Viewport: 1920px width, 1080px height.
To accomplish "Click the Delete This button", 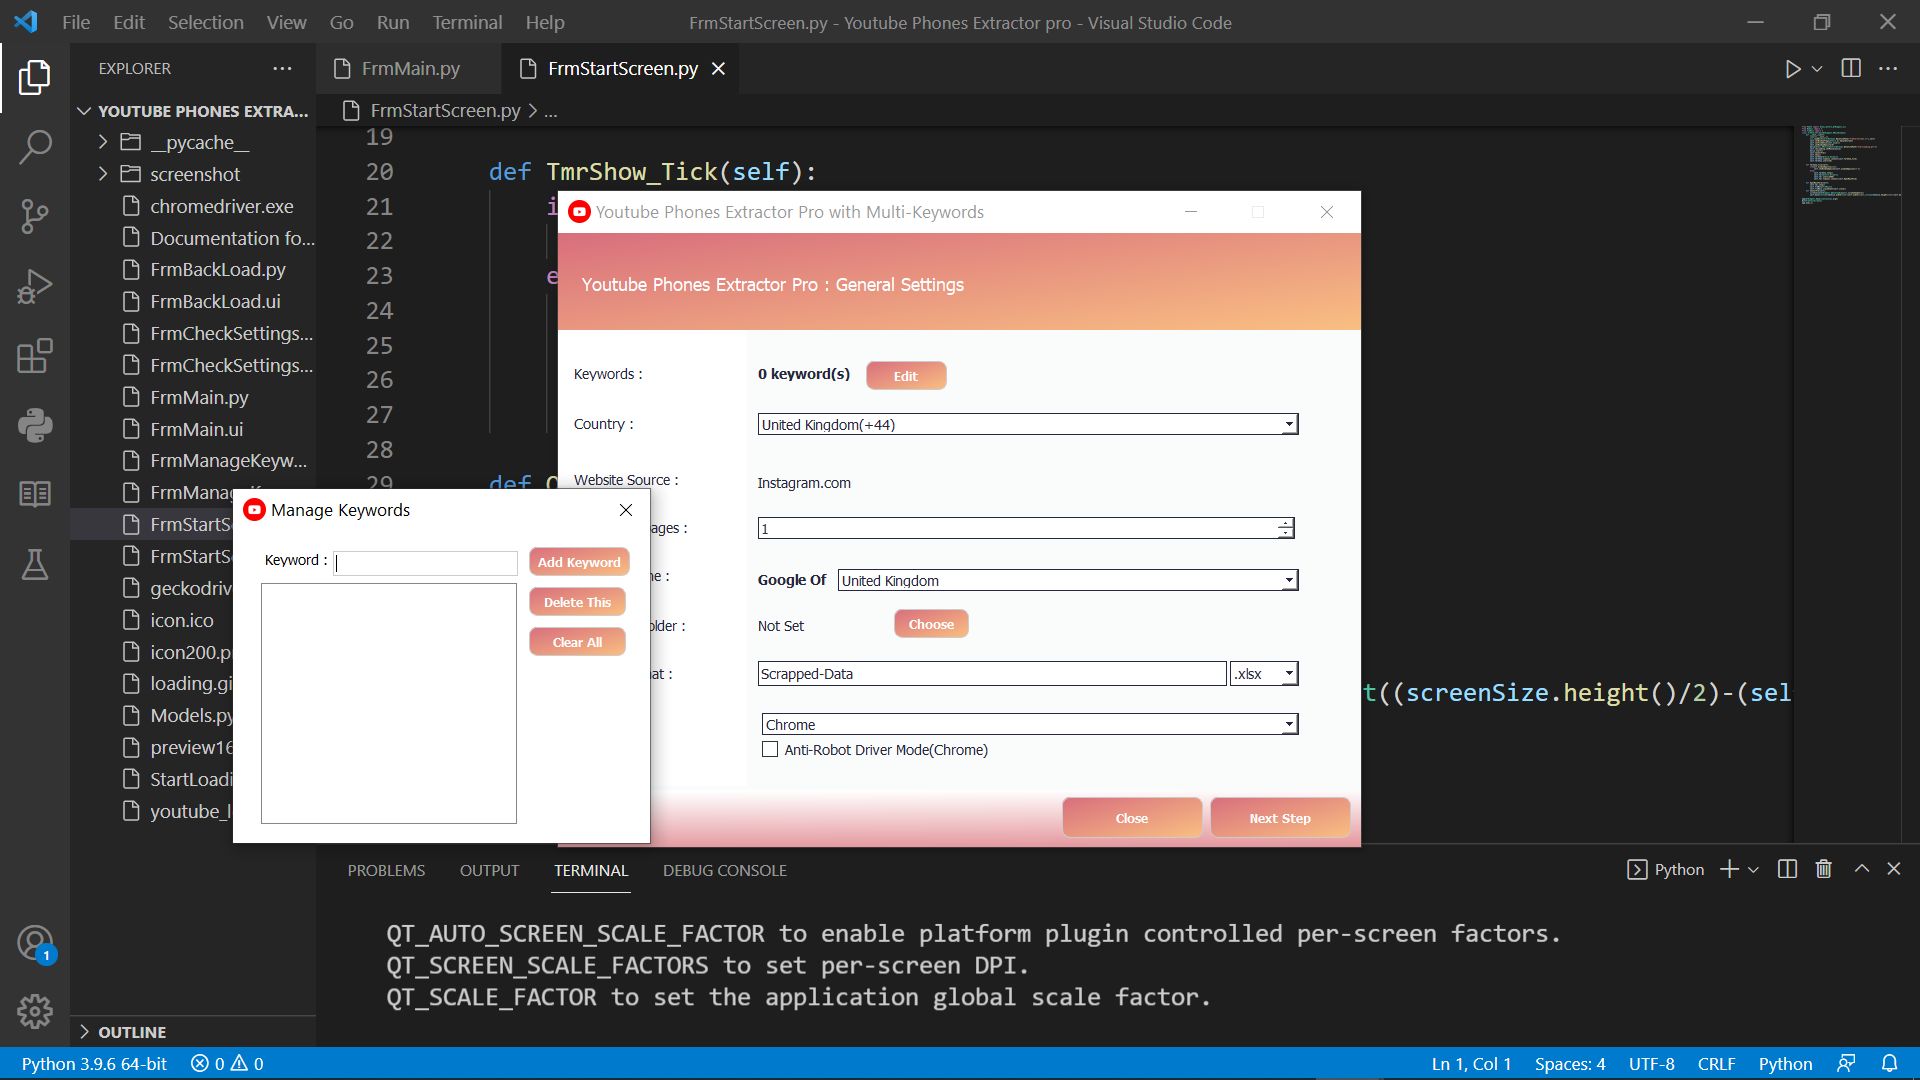I will [577, 601].
